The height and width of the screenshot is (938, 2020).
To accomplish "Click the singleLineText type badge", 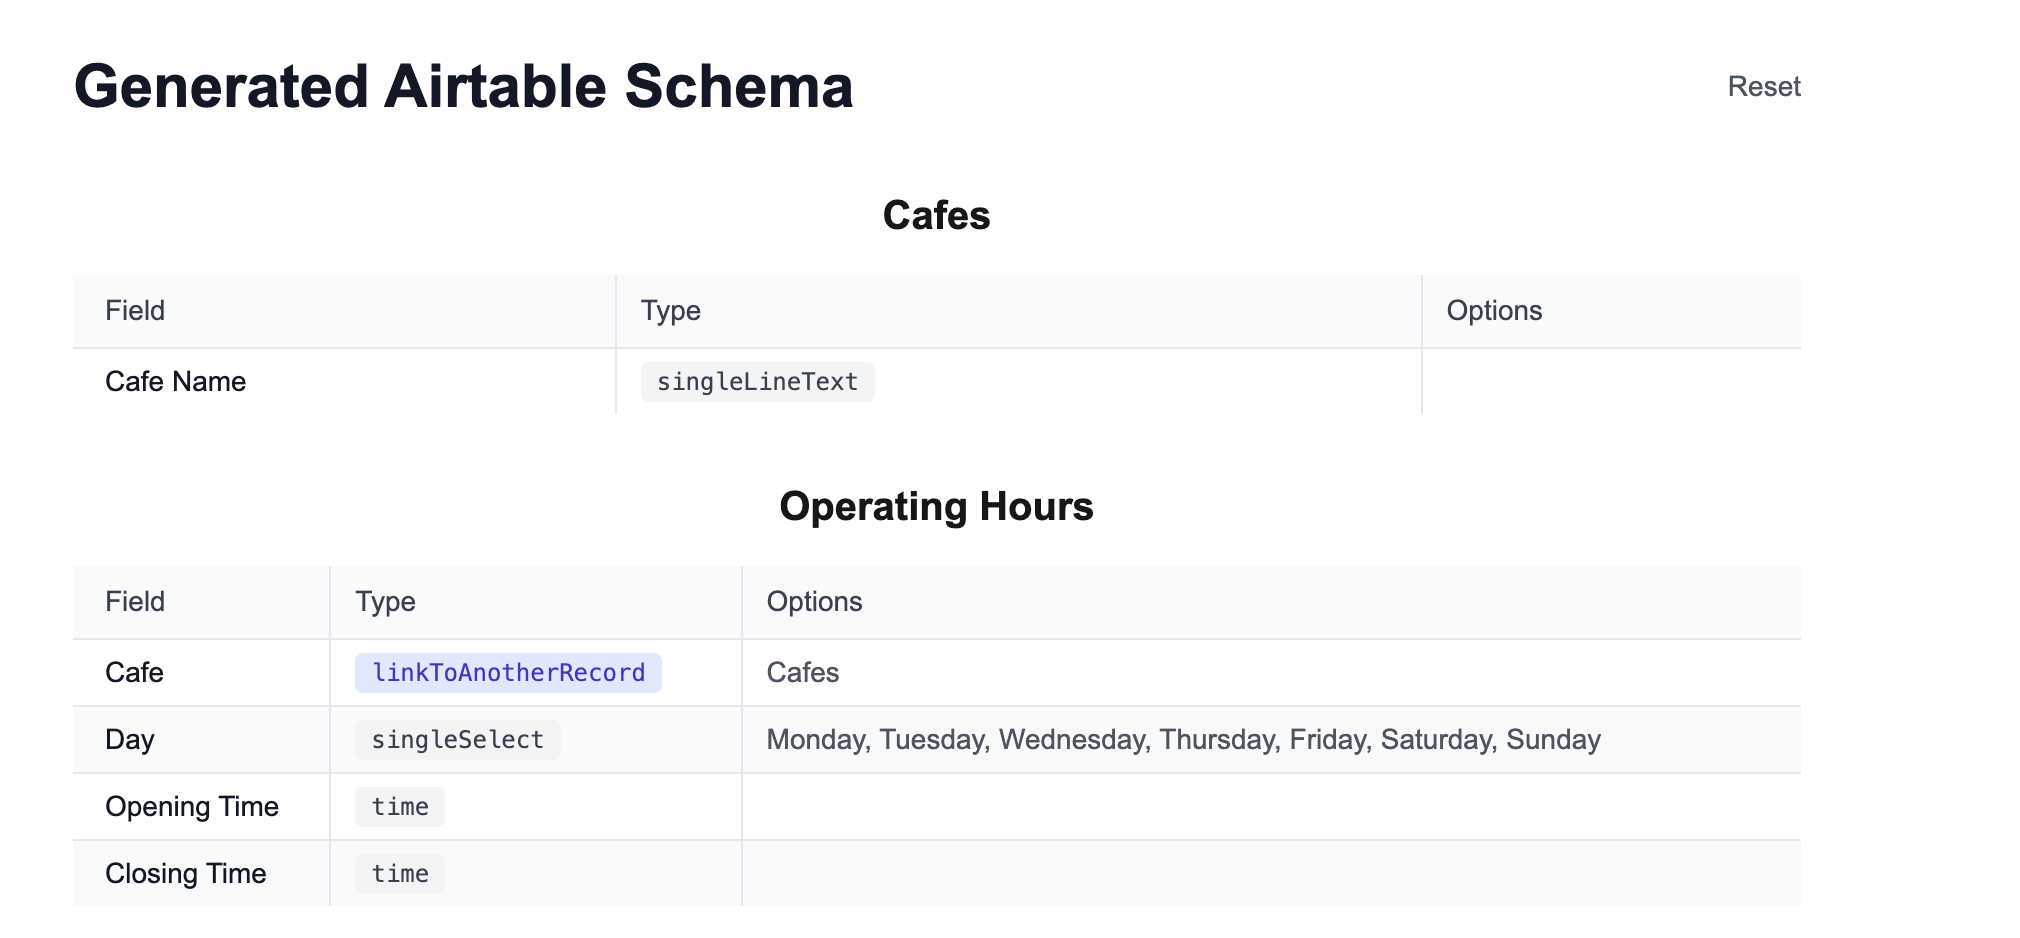I will click(x=757, y=382).
